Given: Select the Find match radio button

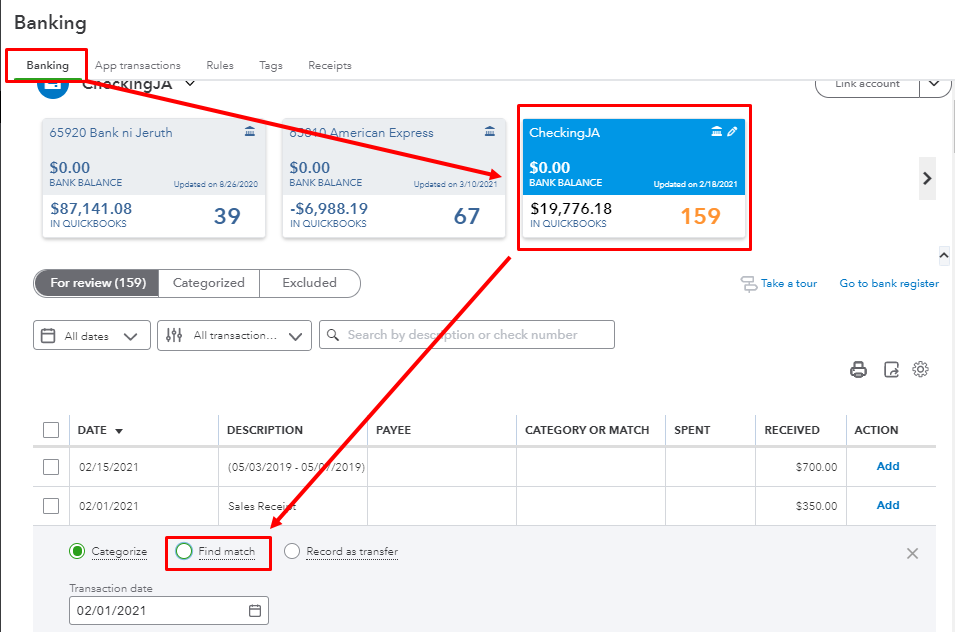Looking at the screenshot, I should (x=184, y=551).
